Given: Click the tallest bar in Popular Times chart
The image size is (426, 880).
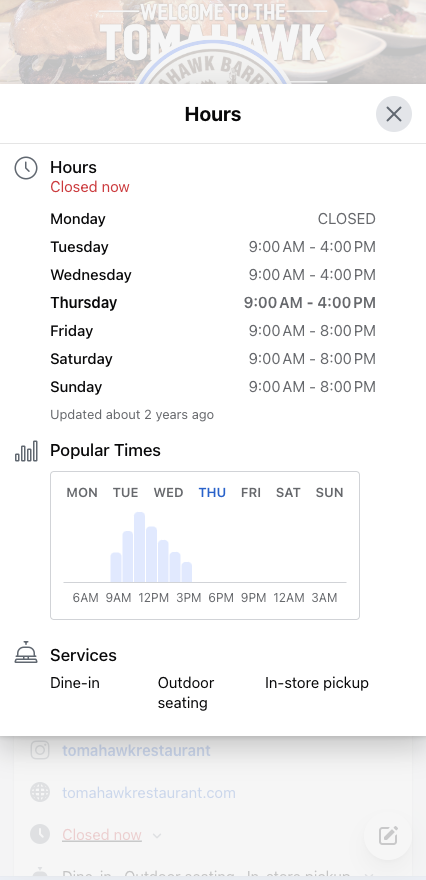Looking at the screenshot, I should 139,547.
